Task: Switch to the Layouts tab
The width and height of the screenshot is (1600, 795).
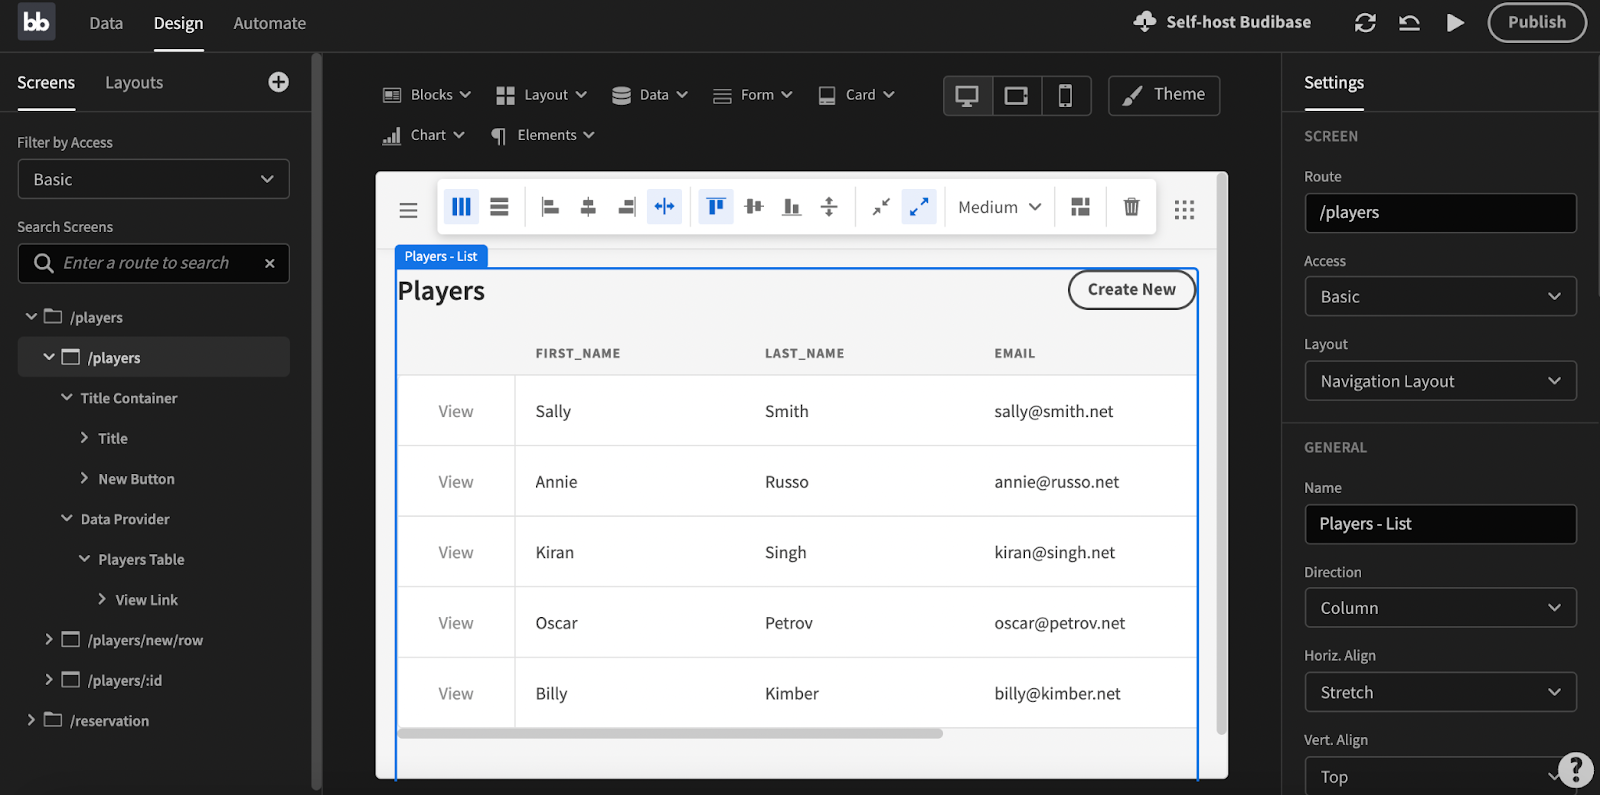Action: tap(134, 83)
